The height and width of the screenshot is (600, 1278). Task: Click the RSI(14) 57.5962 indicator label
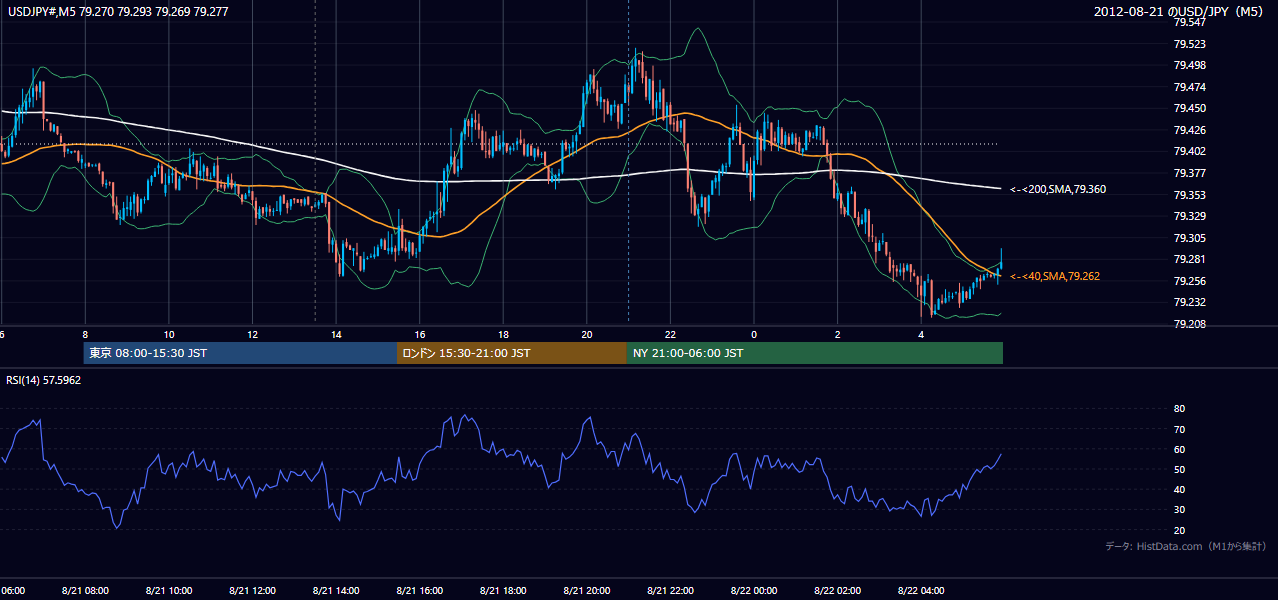tap(44, 380)
